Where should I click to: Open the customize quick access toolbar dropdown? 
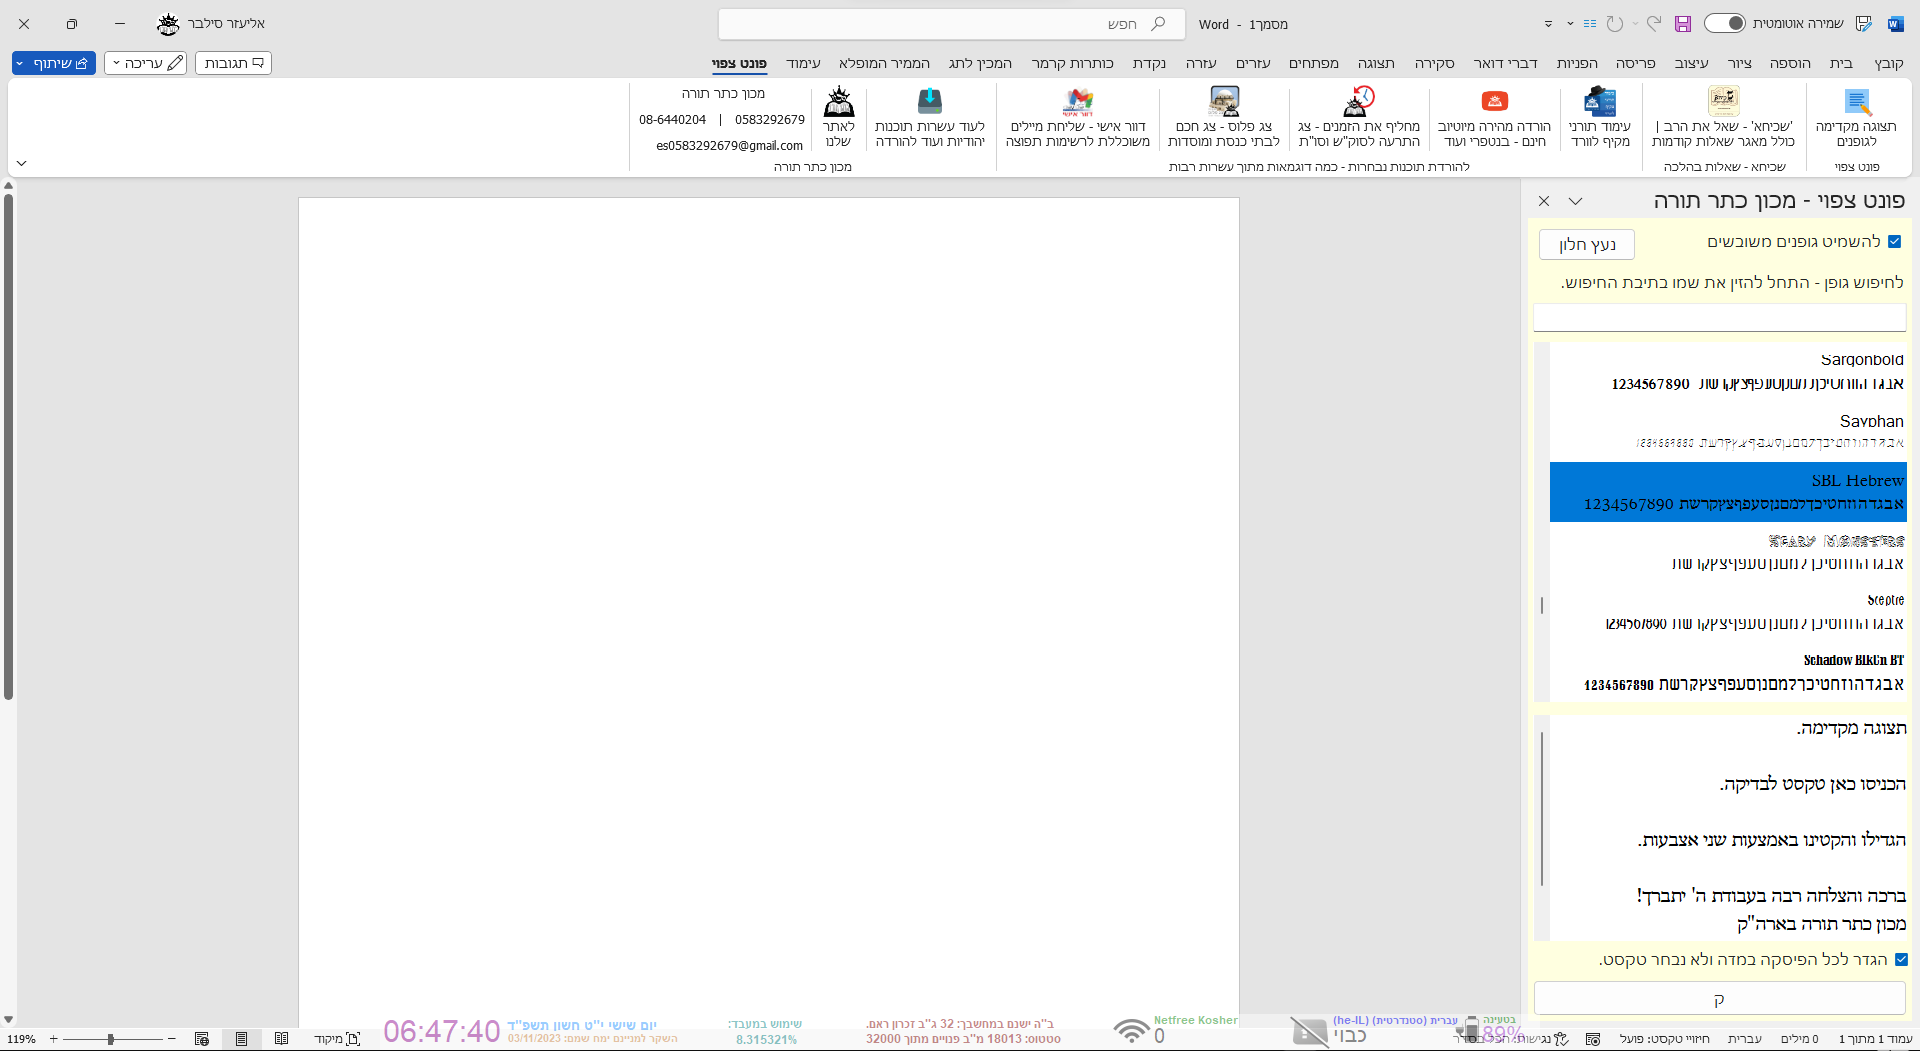1548,24
